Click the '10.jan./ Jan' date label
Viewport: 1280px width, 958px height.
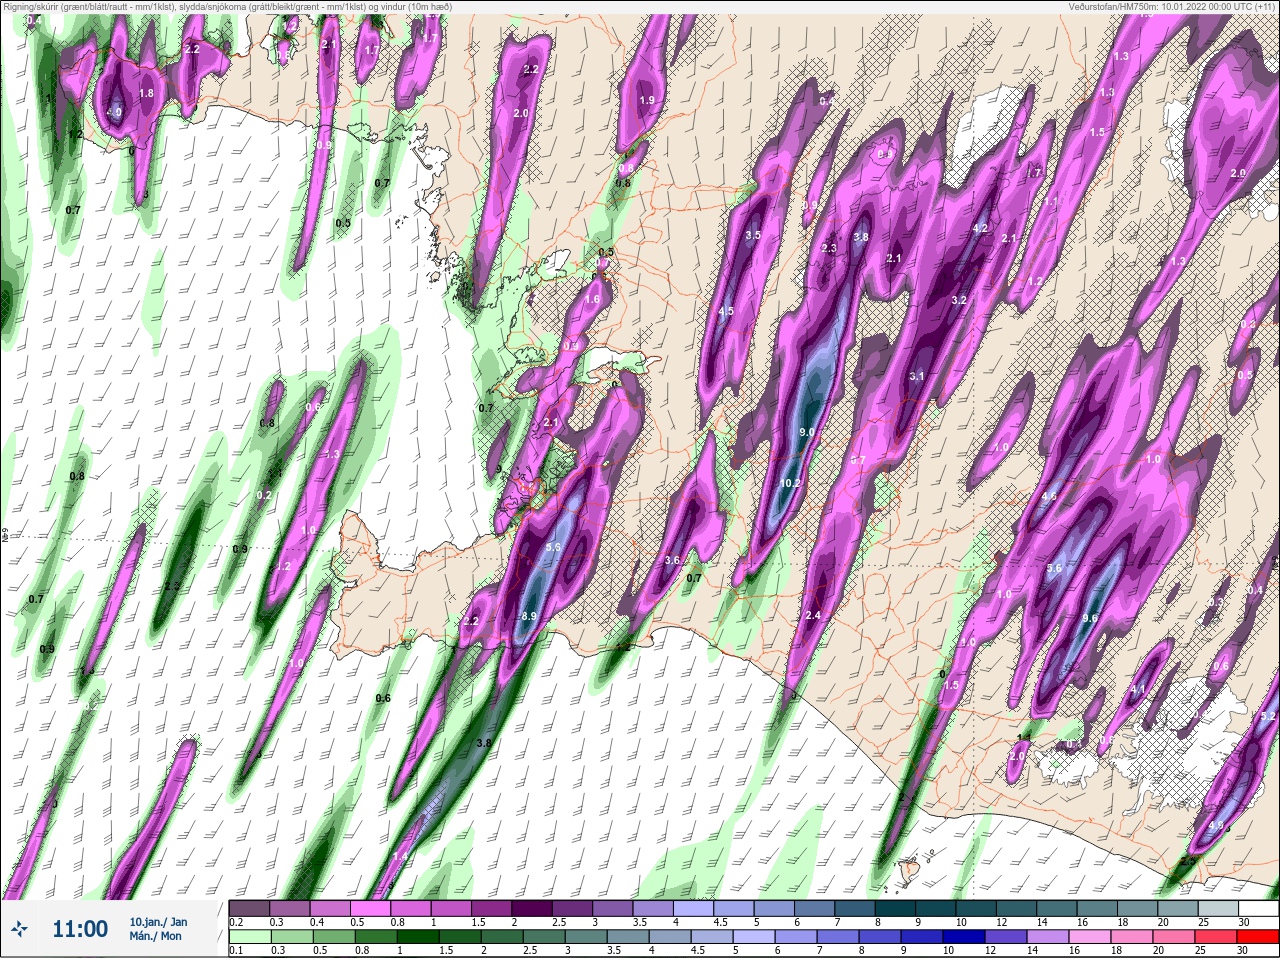tap(158, 921)
